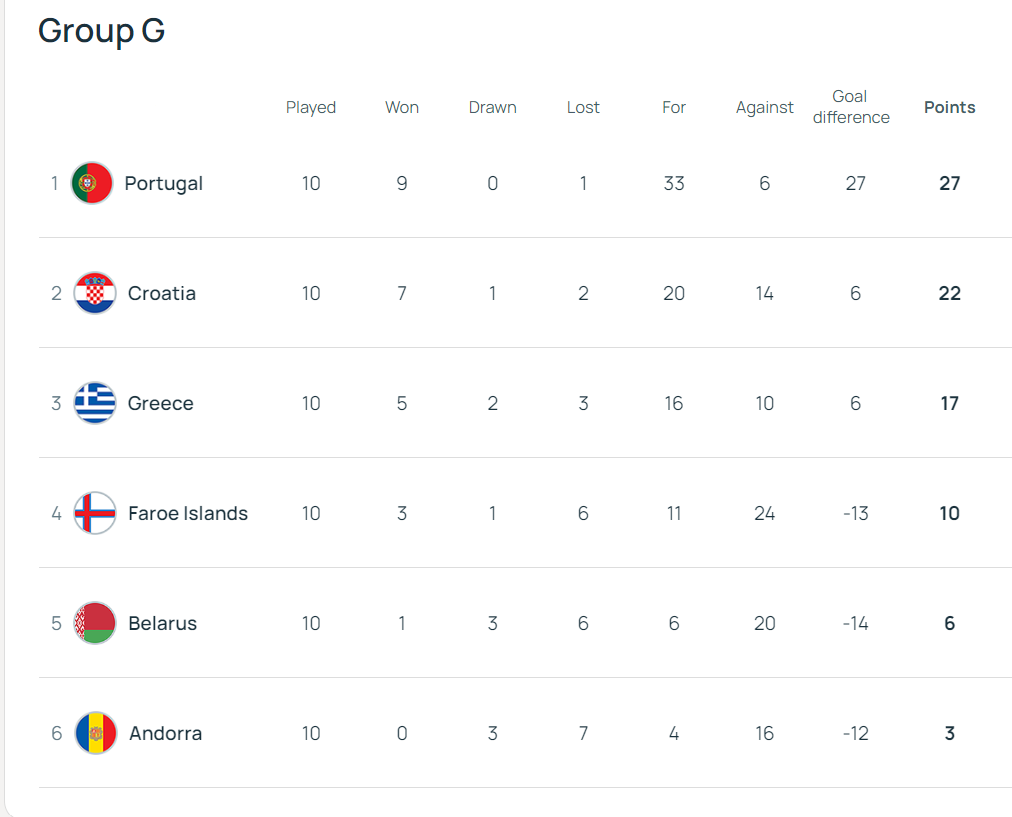Click the Drawn column header
Viewport: 1012px width, 817px height.
(x=492, y=107)
